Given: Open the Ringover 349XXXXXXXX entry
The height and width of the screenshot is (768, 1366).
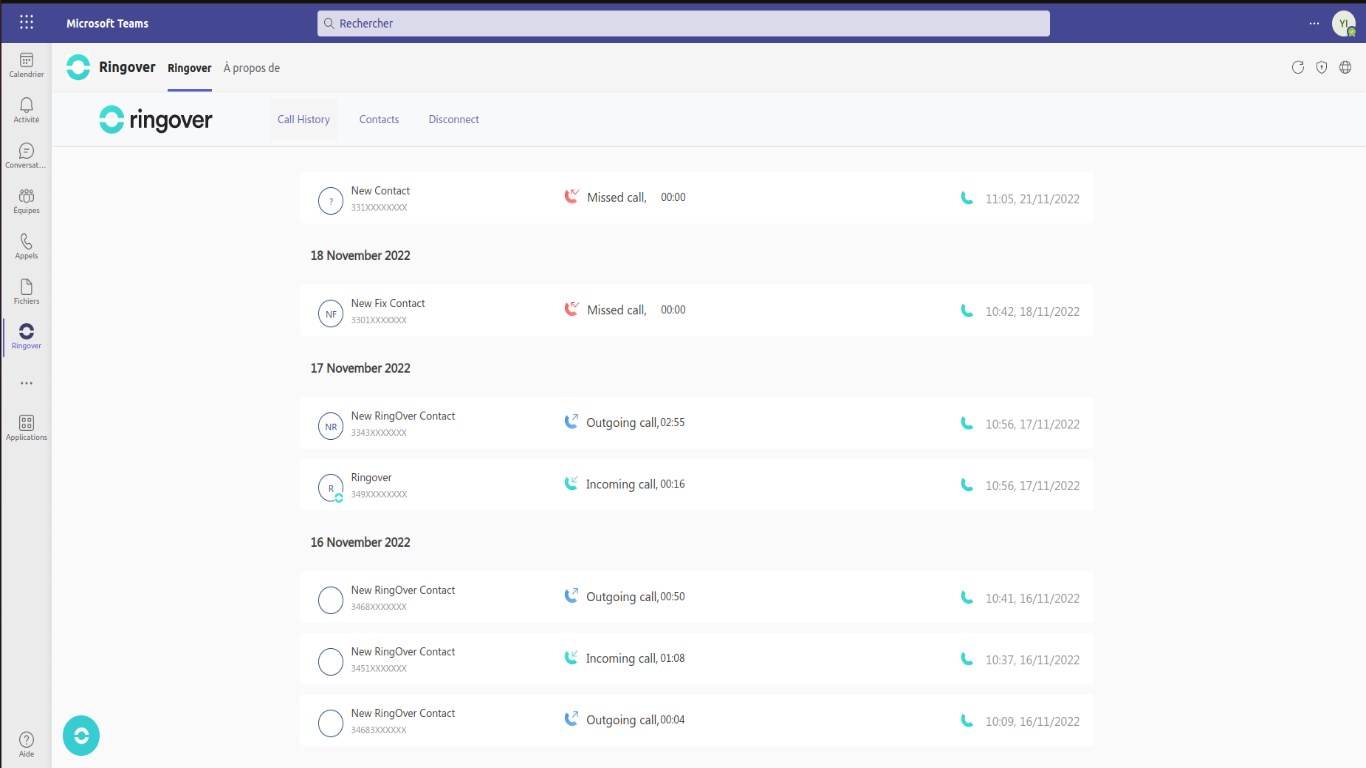Looking at the screenshot, I should click(697, 485).
